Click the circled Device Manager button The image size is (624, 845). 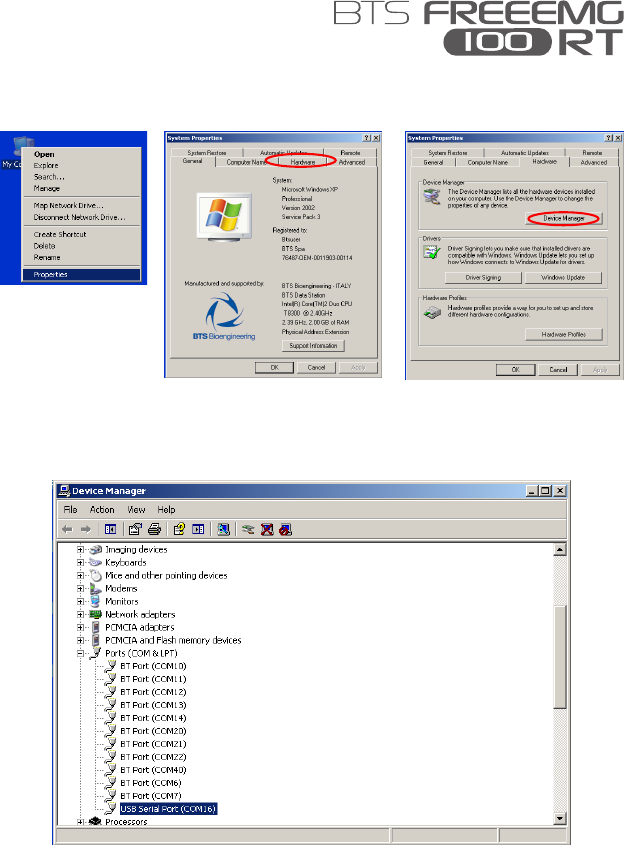point(564,218)
